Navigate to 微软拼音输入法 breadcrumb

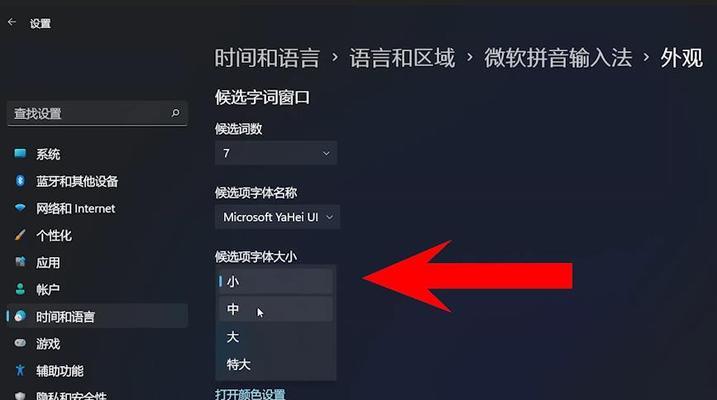(x=558, y=58)
